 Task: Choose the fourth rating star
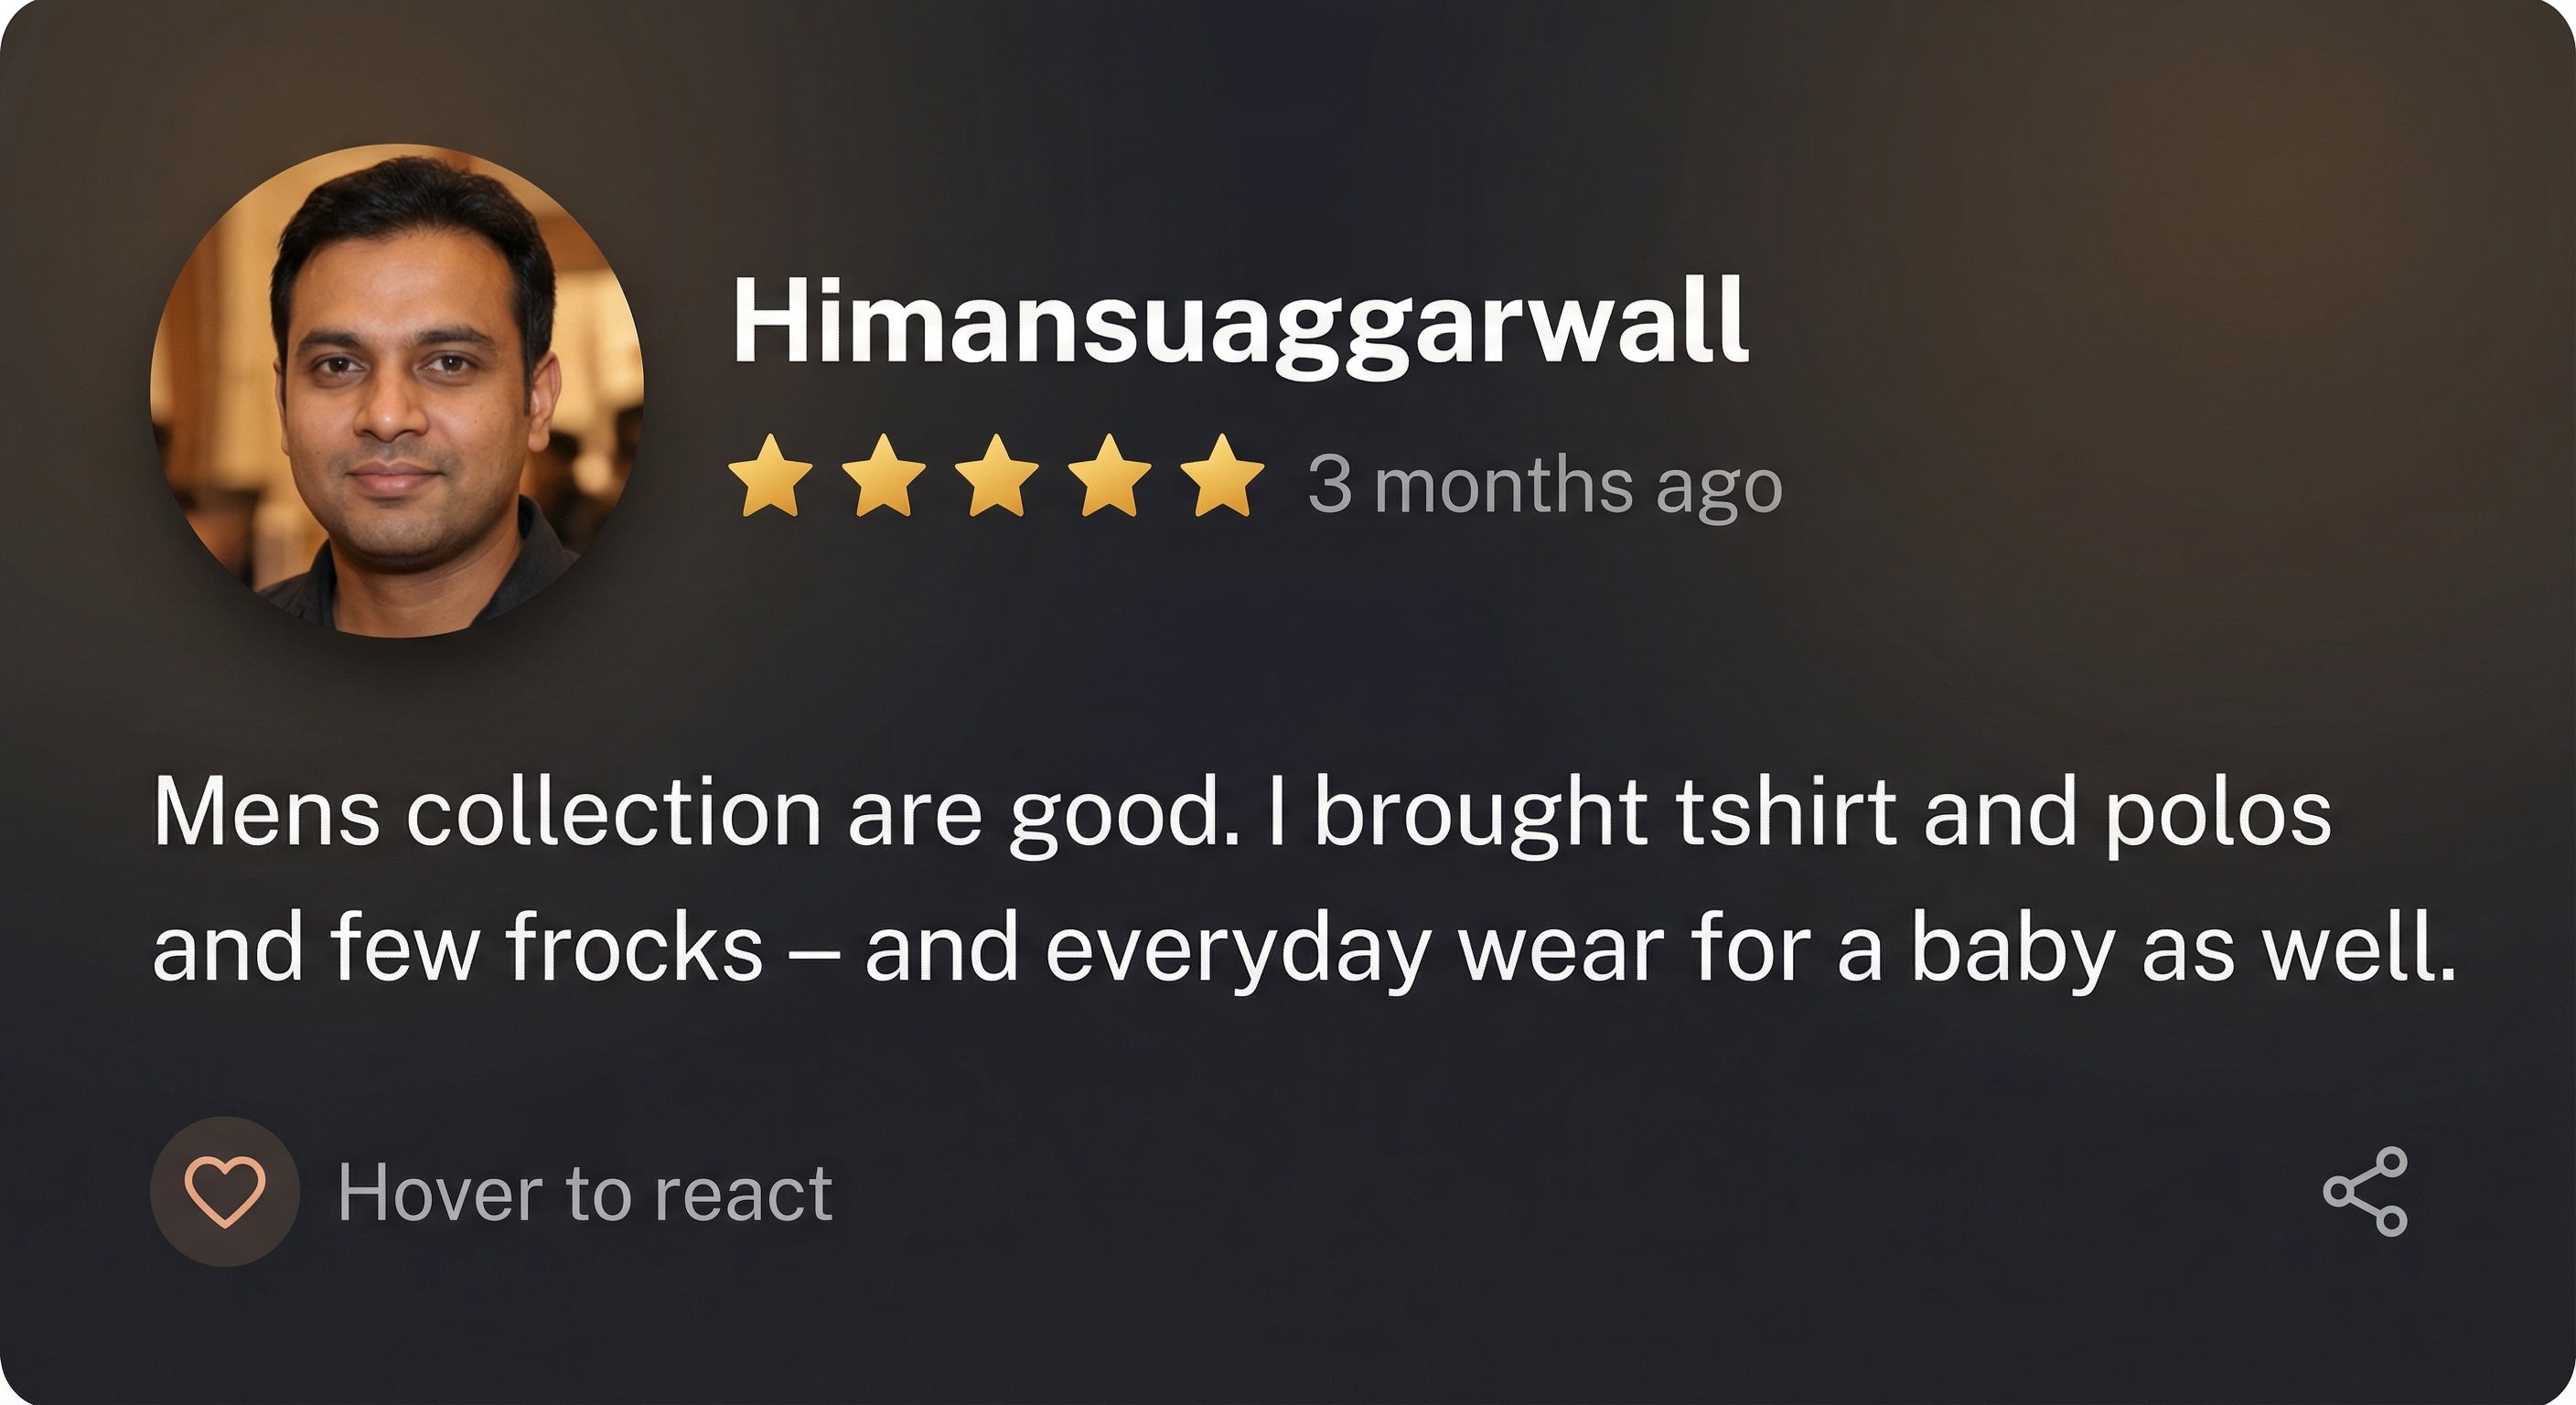(x=1109, y=476)
